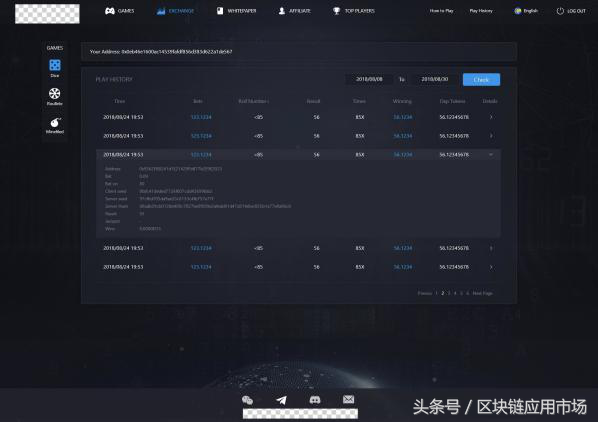Screen dimensions: 598x422
Task: Click the site logo in the header
Action: [47, 14]
